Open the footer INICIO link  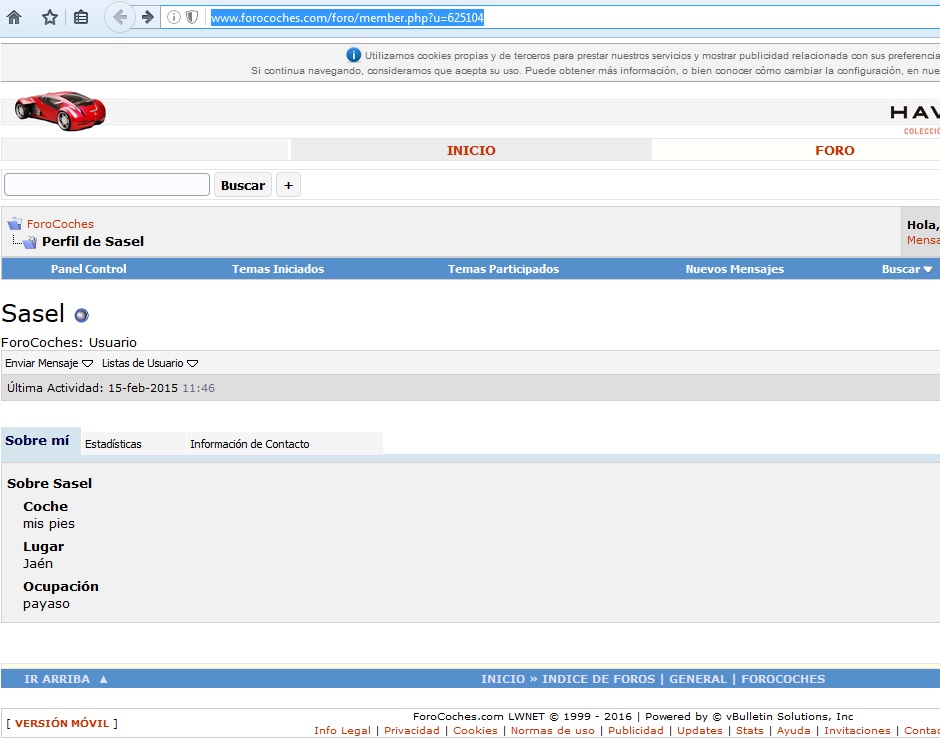tap(502, 679)
